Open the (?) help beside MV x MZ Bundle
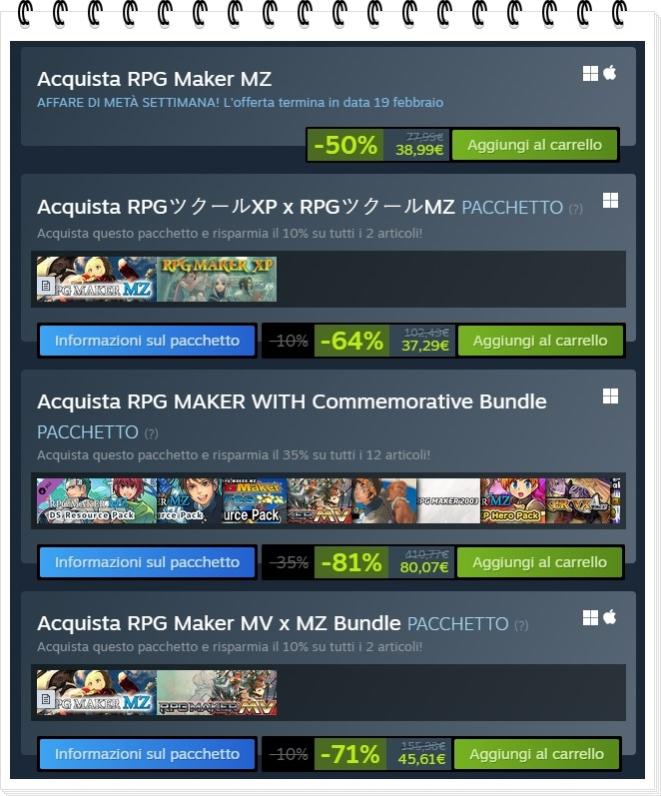661x796 pixels. [521, 625]
